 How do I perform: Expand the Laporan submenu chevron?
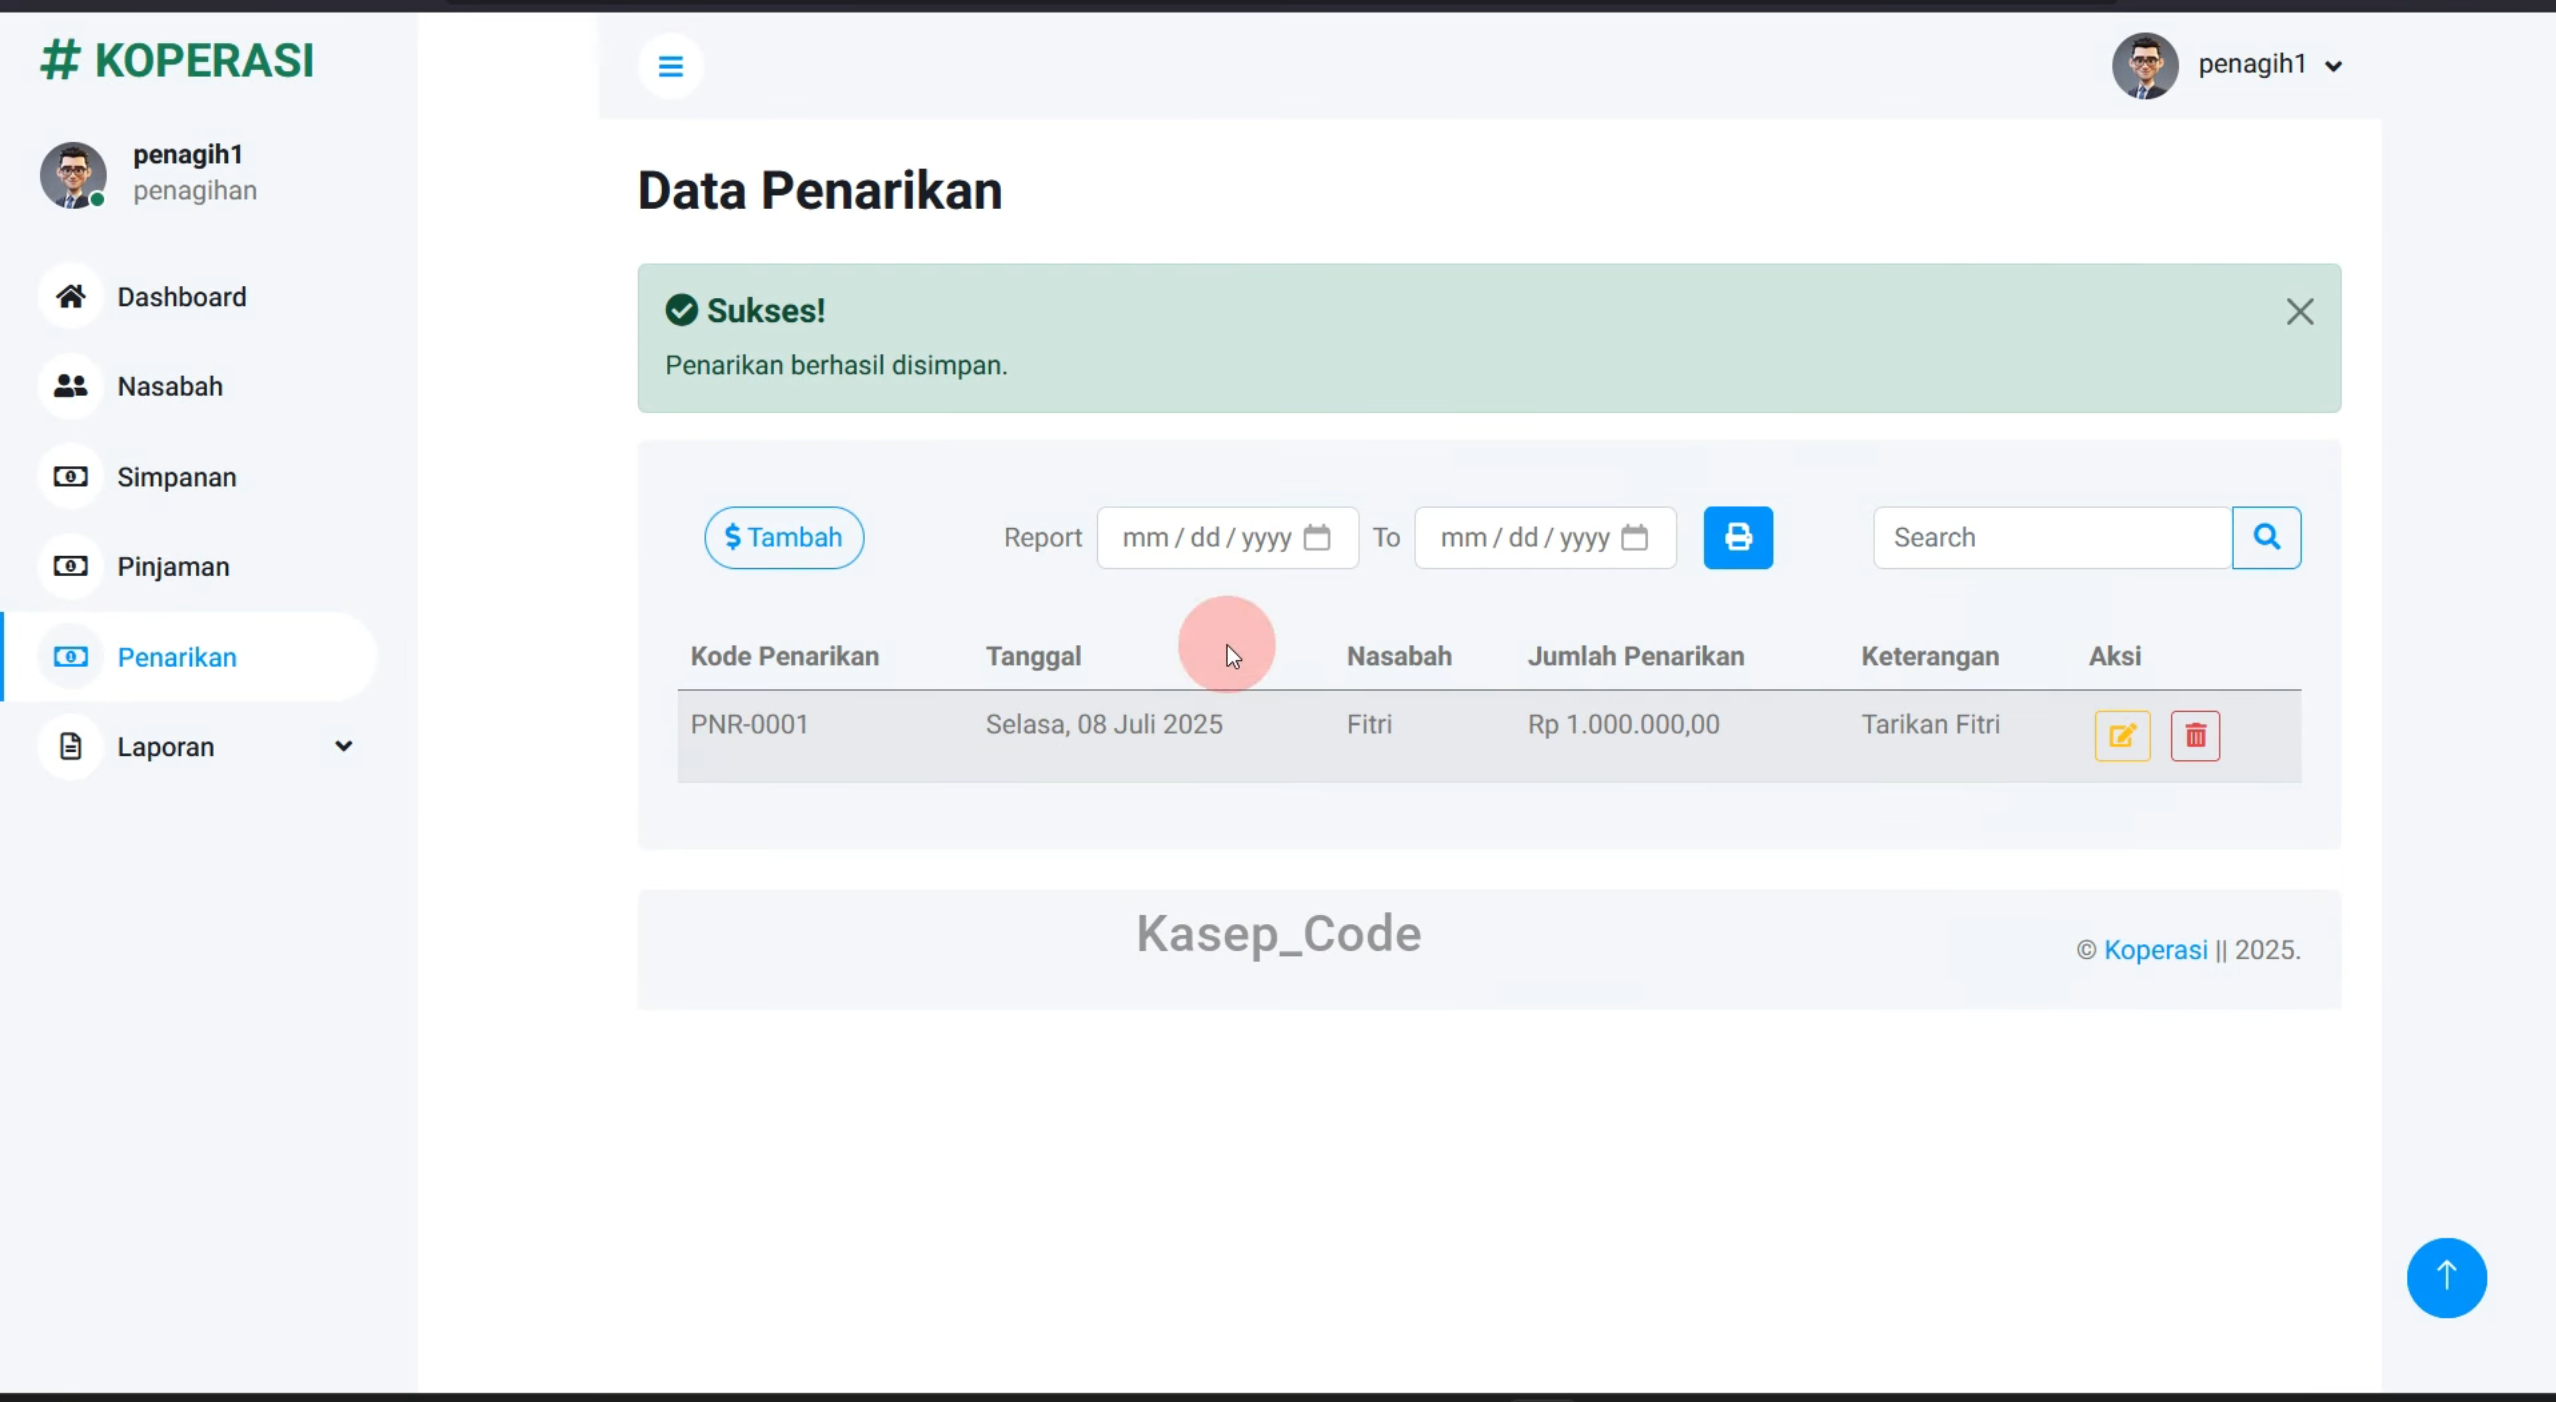(343, 746)
